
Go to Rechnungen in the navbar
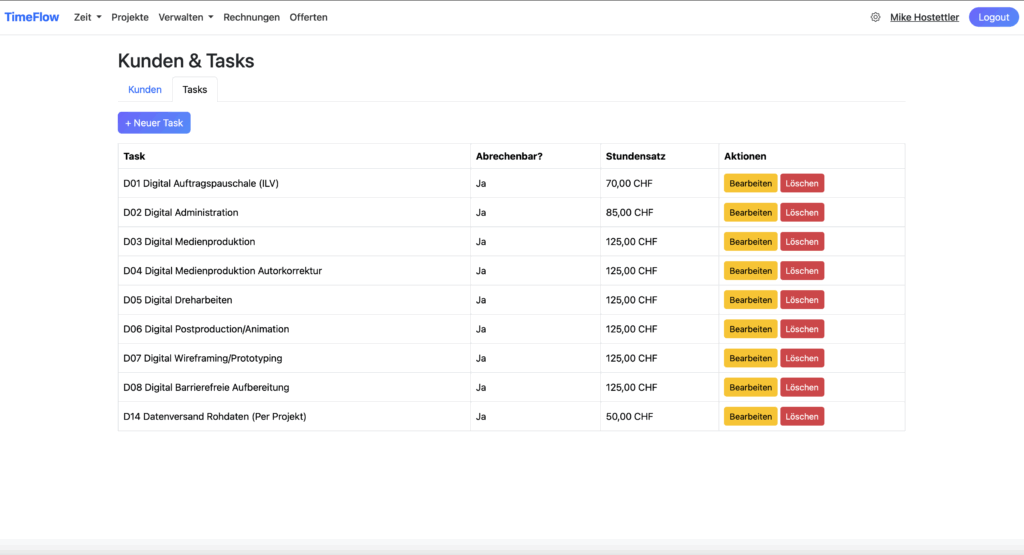click(251, 17)
